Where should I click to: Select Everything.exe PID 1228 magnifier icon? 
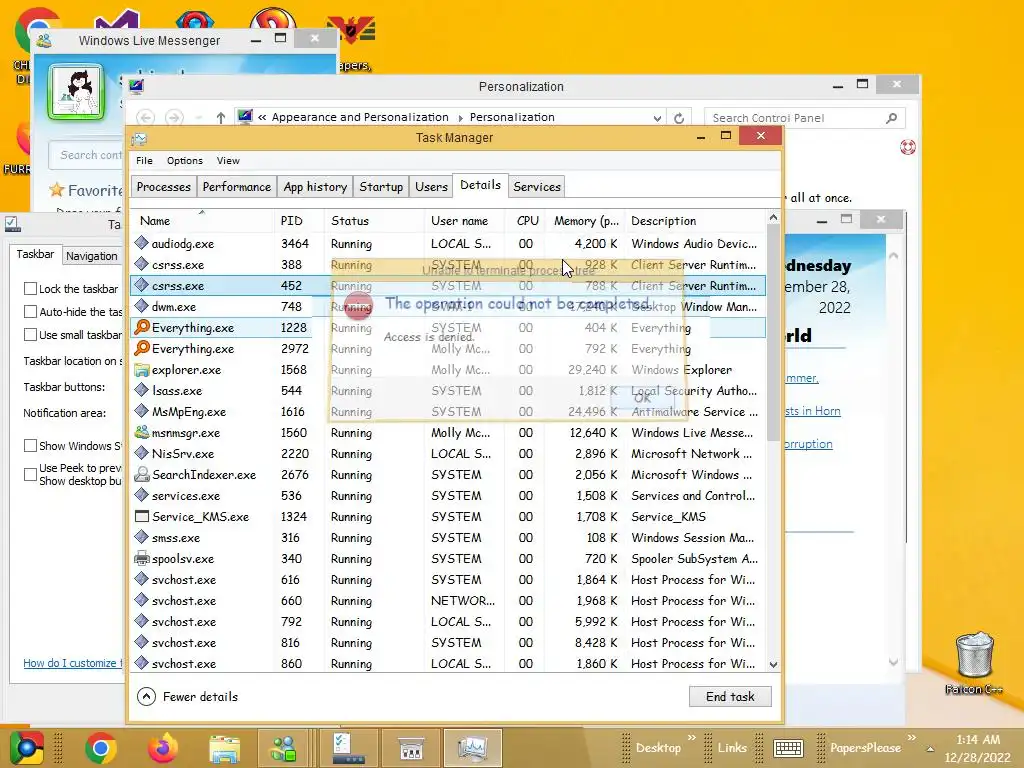click(x=141, y=327)
